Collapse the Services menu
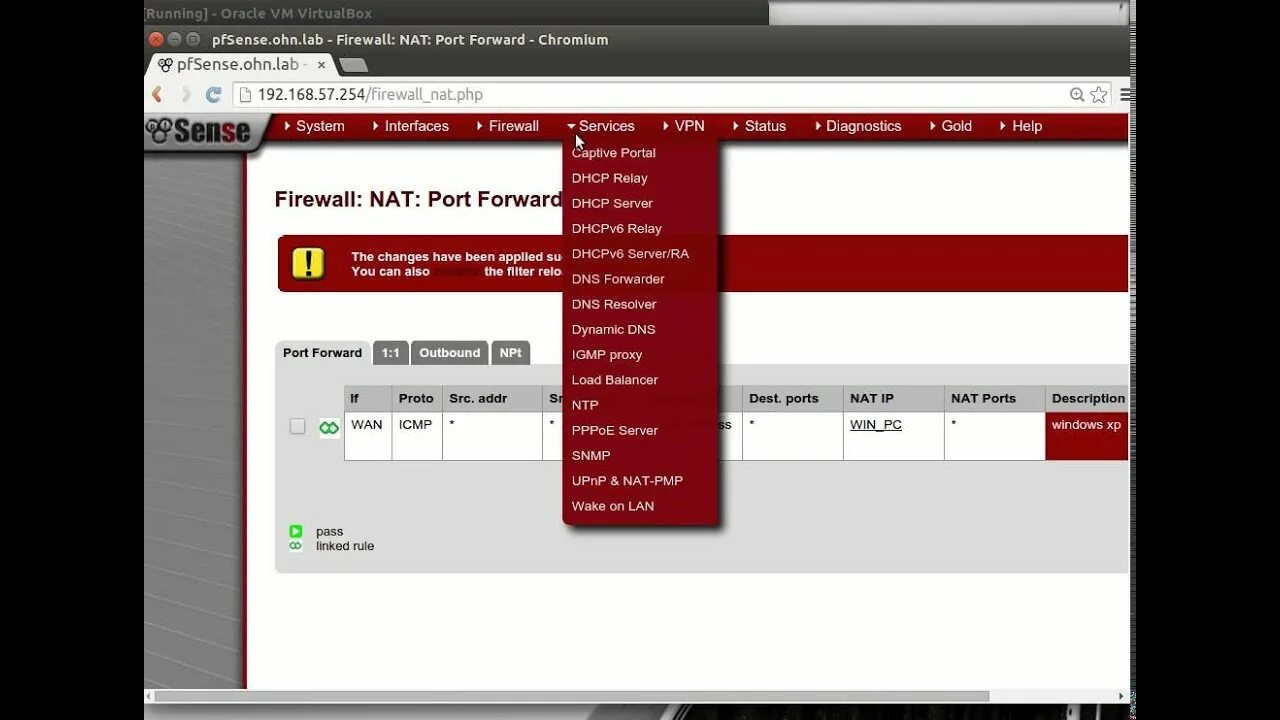The image size is (1280, 720). [601, 126]
